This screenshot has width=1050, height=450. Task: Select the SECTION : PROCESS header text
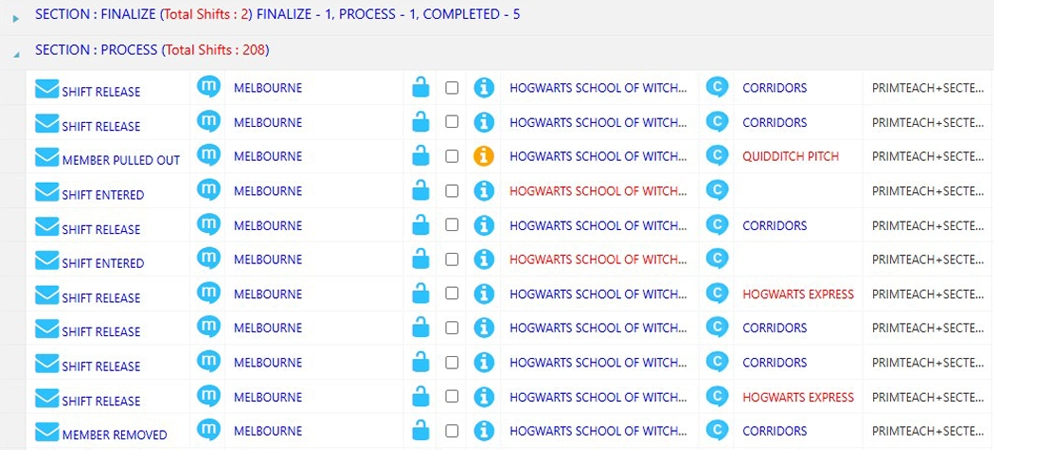coord(152,50)
